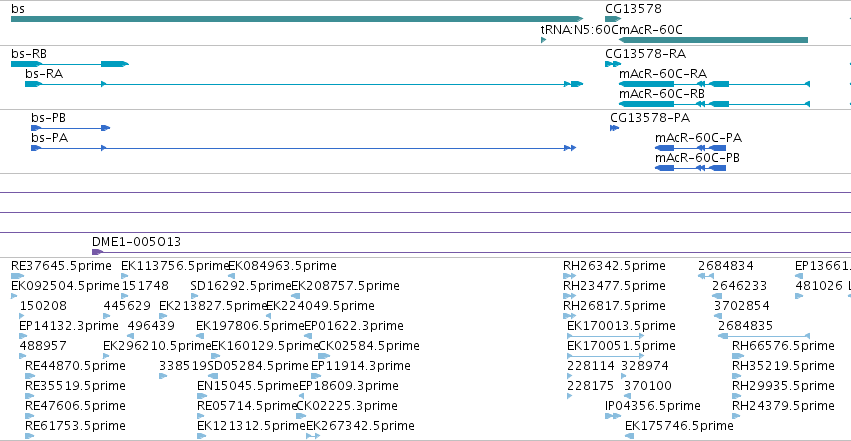Click the bs-RA transcript label
Image resolution: width=851 pixels, height=441 pixels.
44,74
